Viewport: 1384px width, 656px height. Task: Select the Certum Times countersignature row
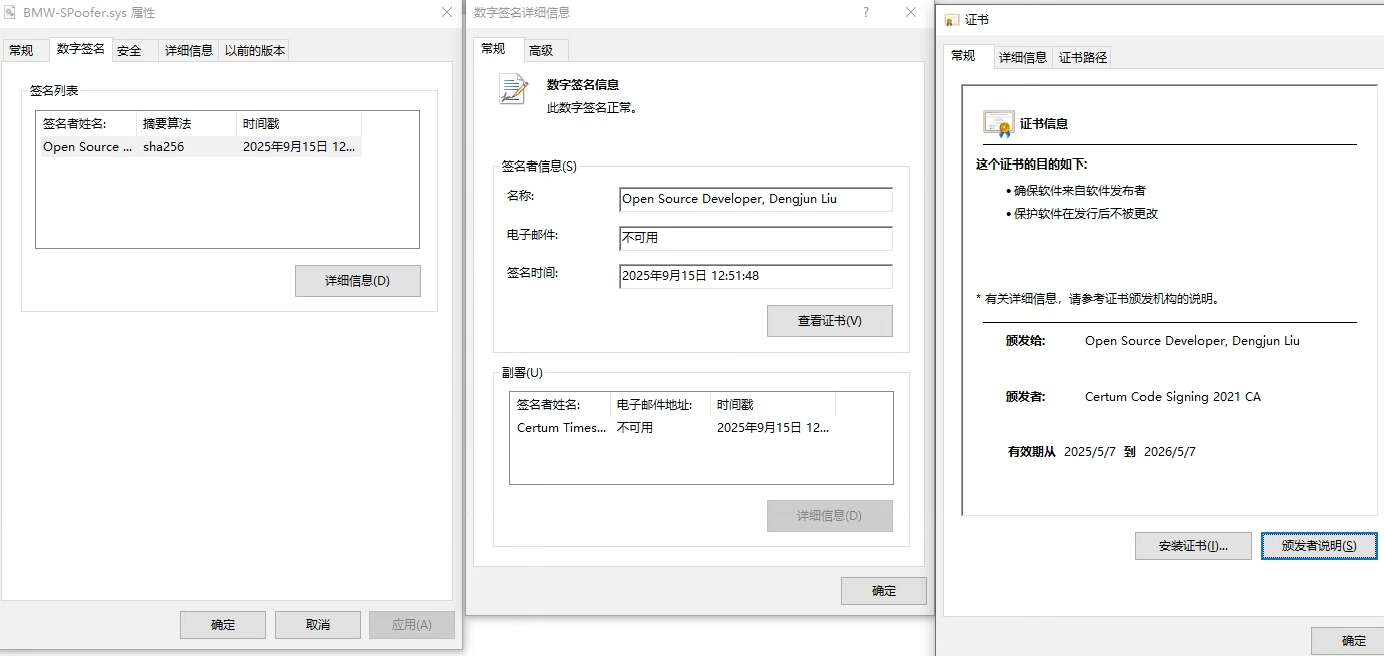[x=673, y=427]
